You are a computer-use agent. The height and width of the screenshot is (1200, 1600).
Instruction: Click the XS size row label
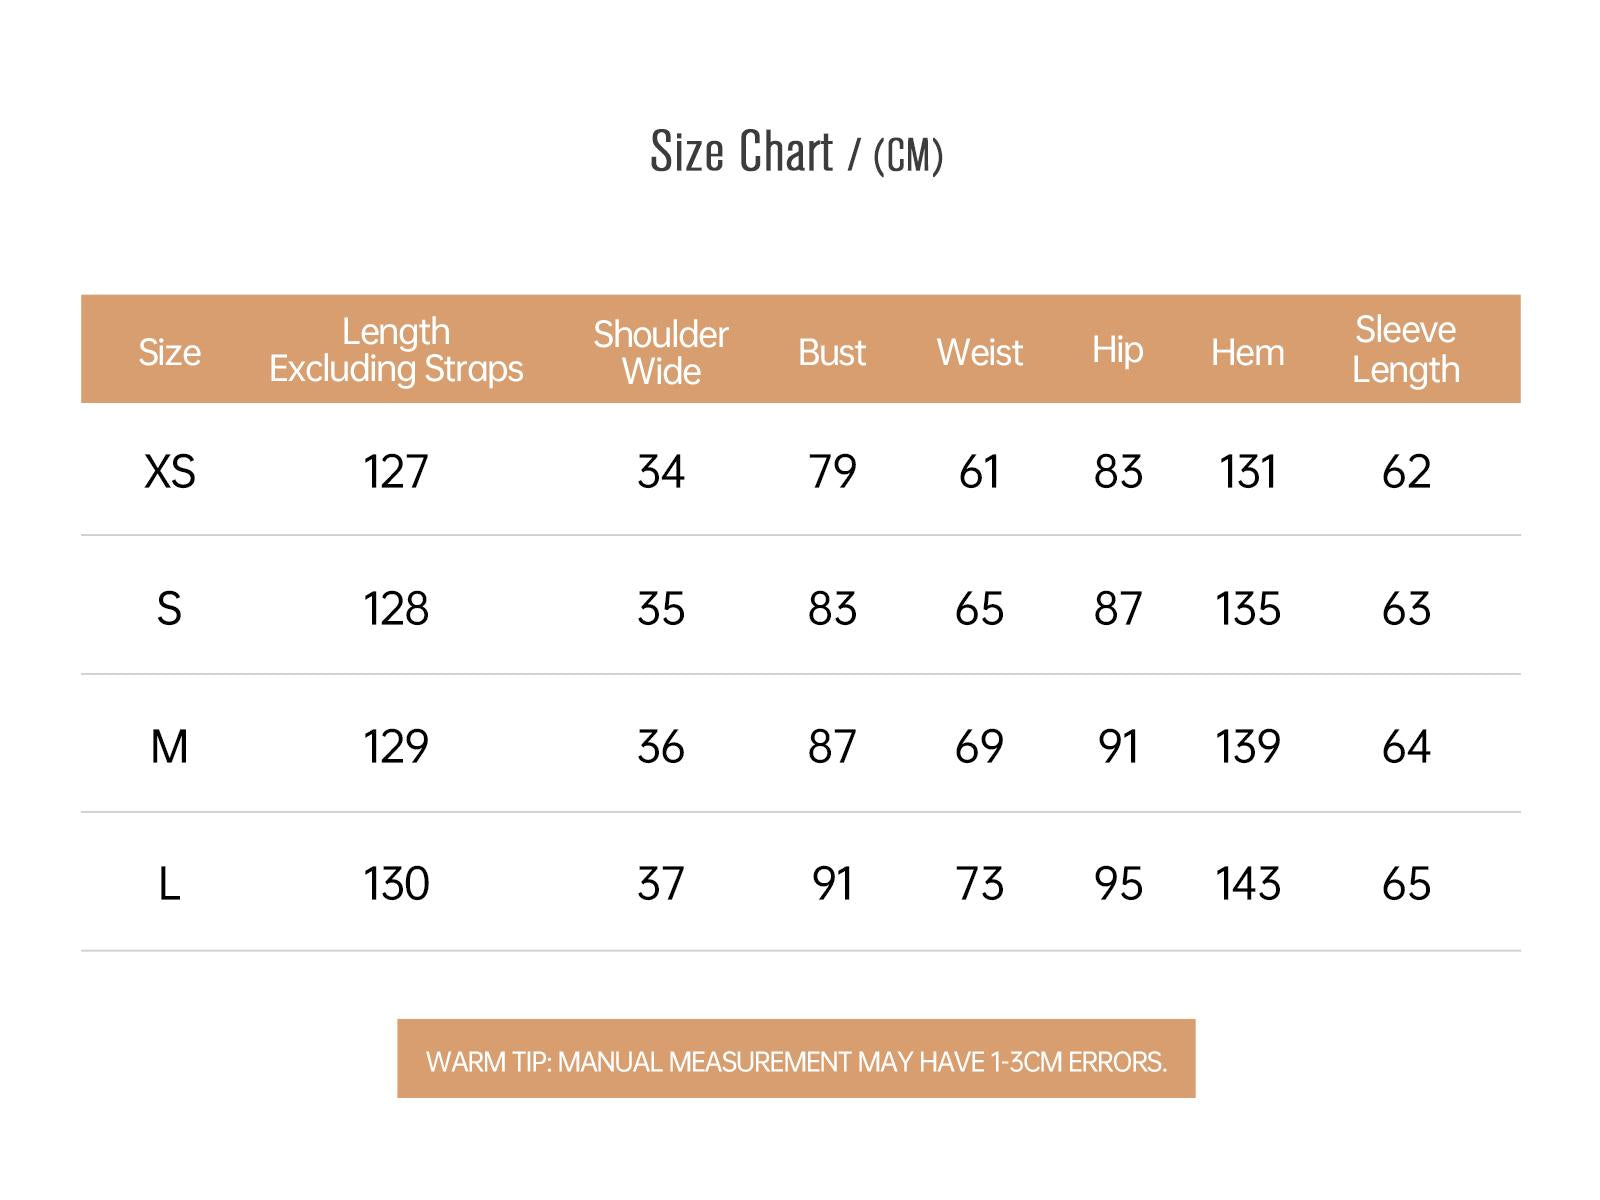tap(169, 471)
